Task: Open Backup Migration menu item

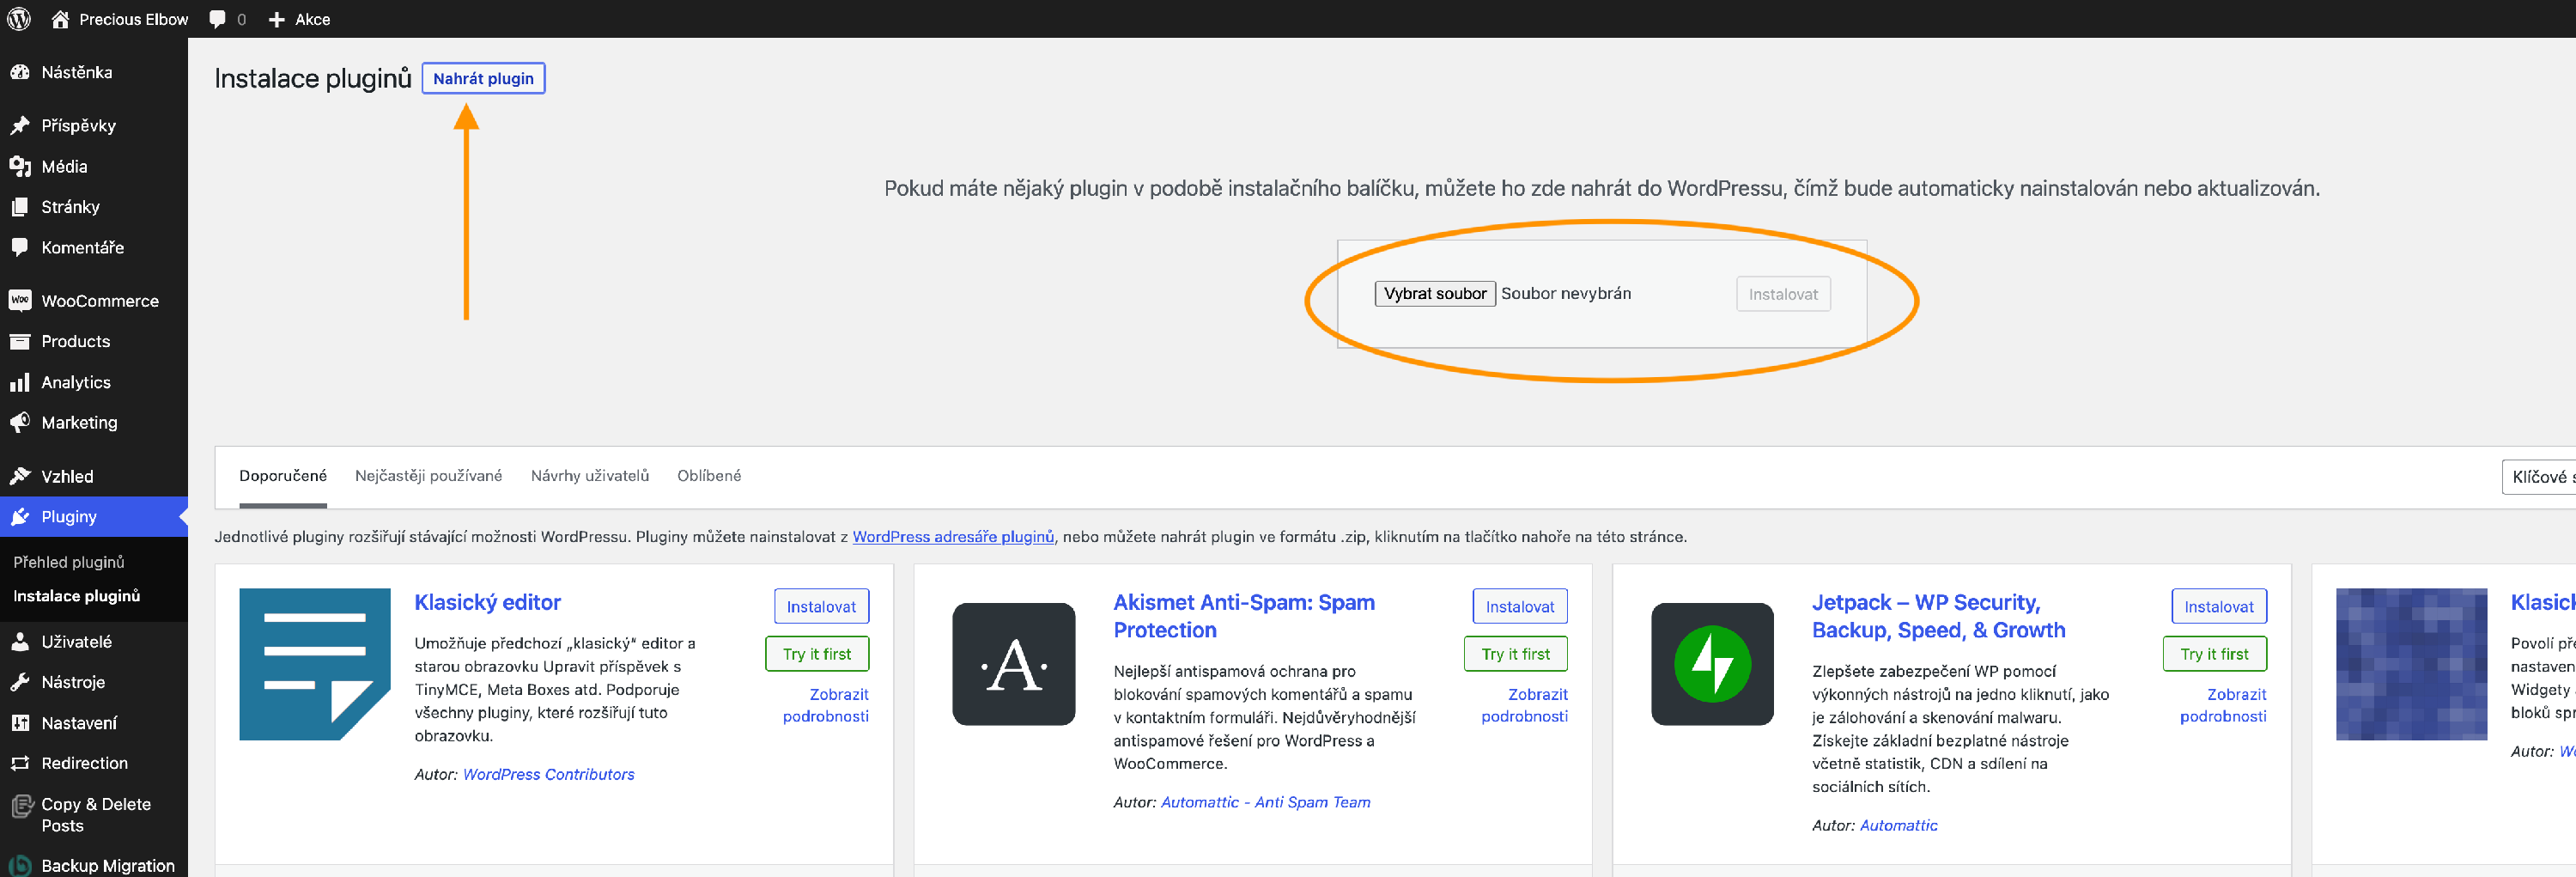Action: (x=94, y=866)
